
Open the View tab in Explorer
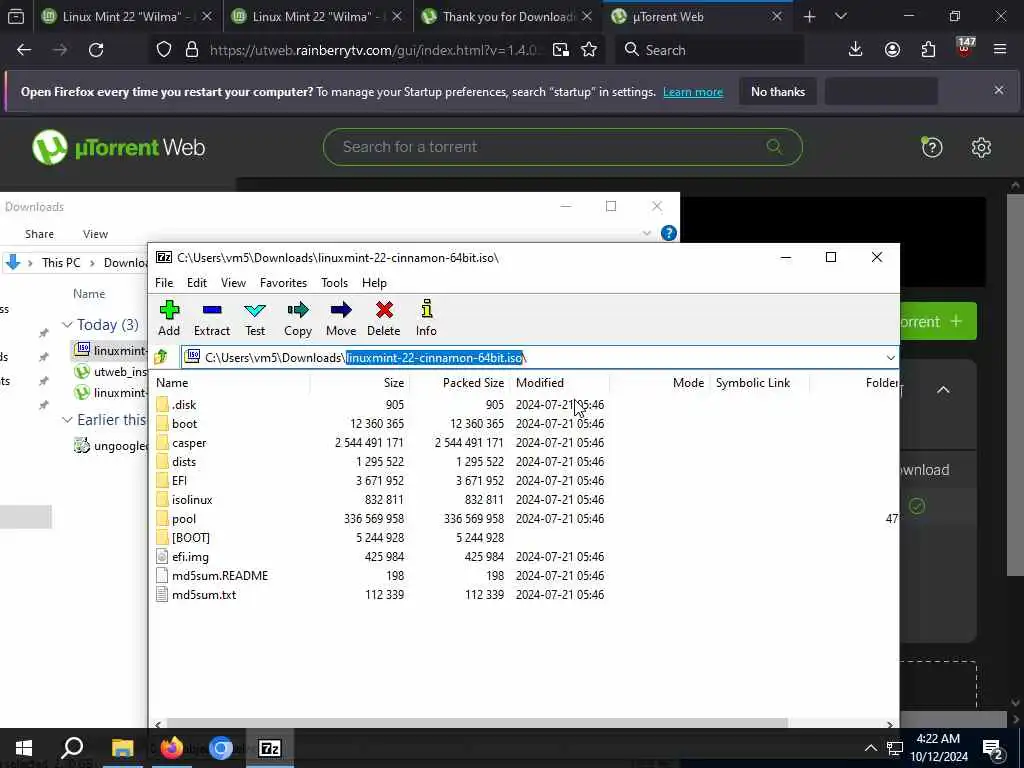pos(95,234)
